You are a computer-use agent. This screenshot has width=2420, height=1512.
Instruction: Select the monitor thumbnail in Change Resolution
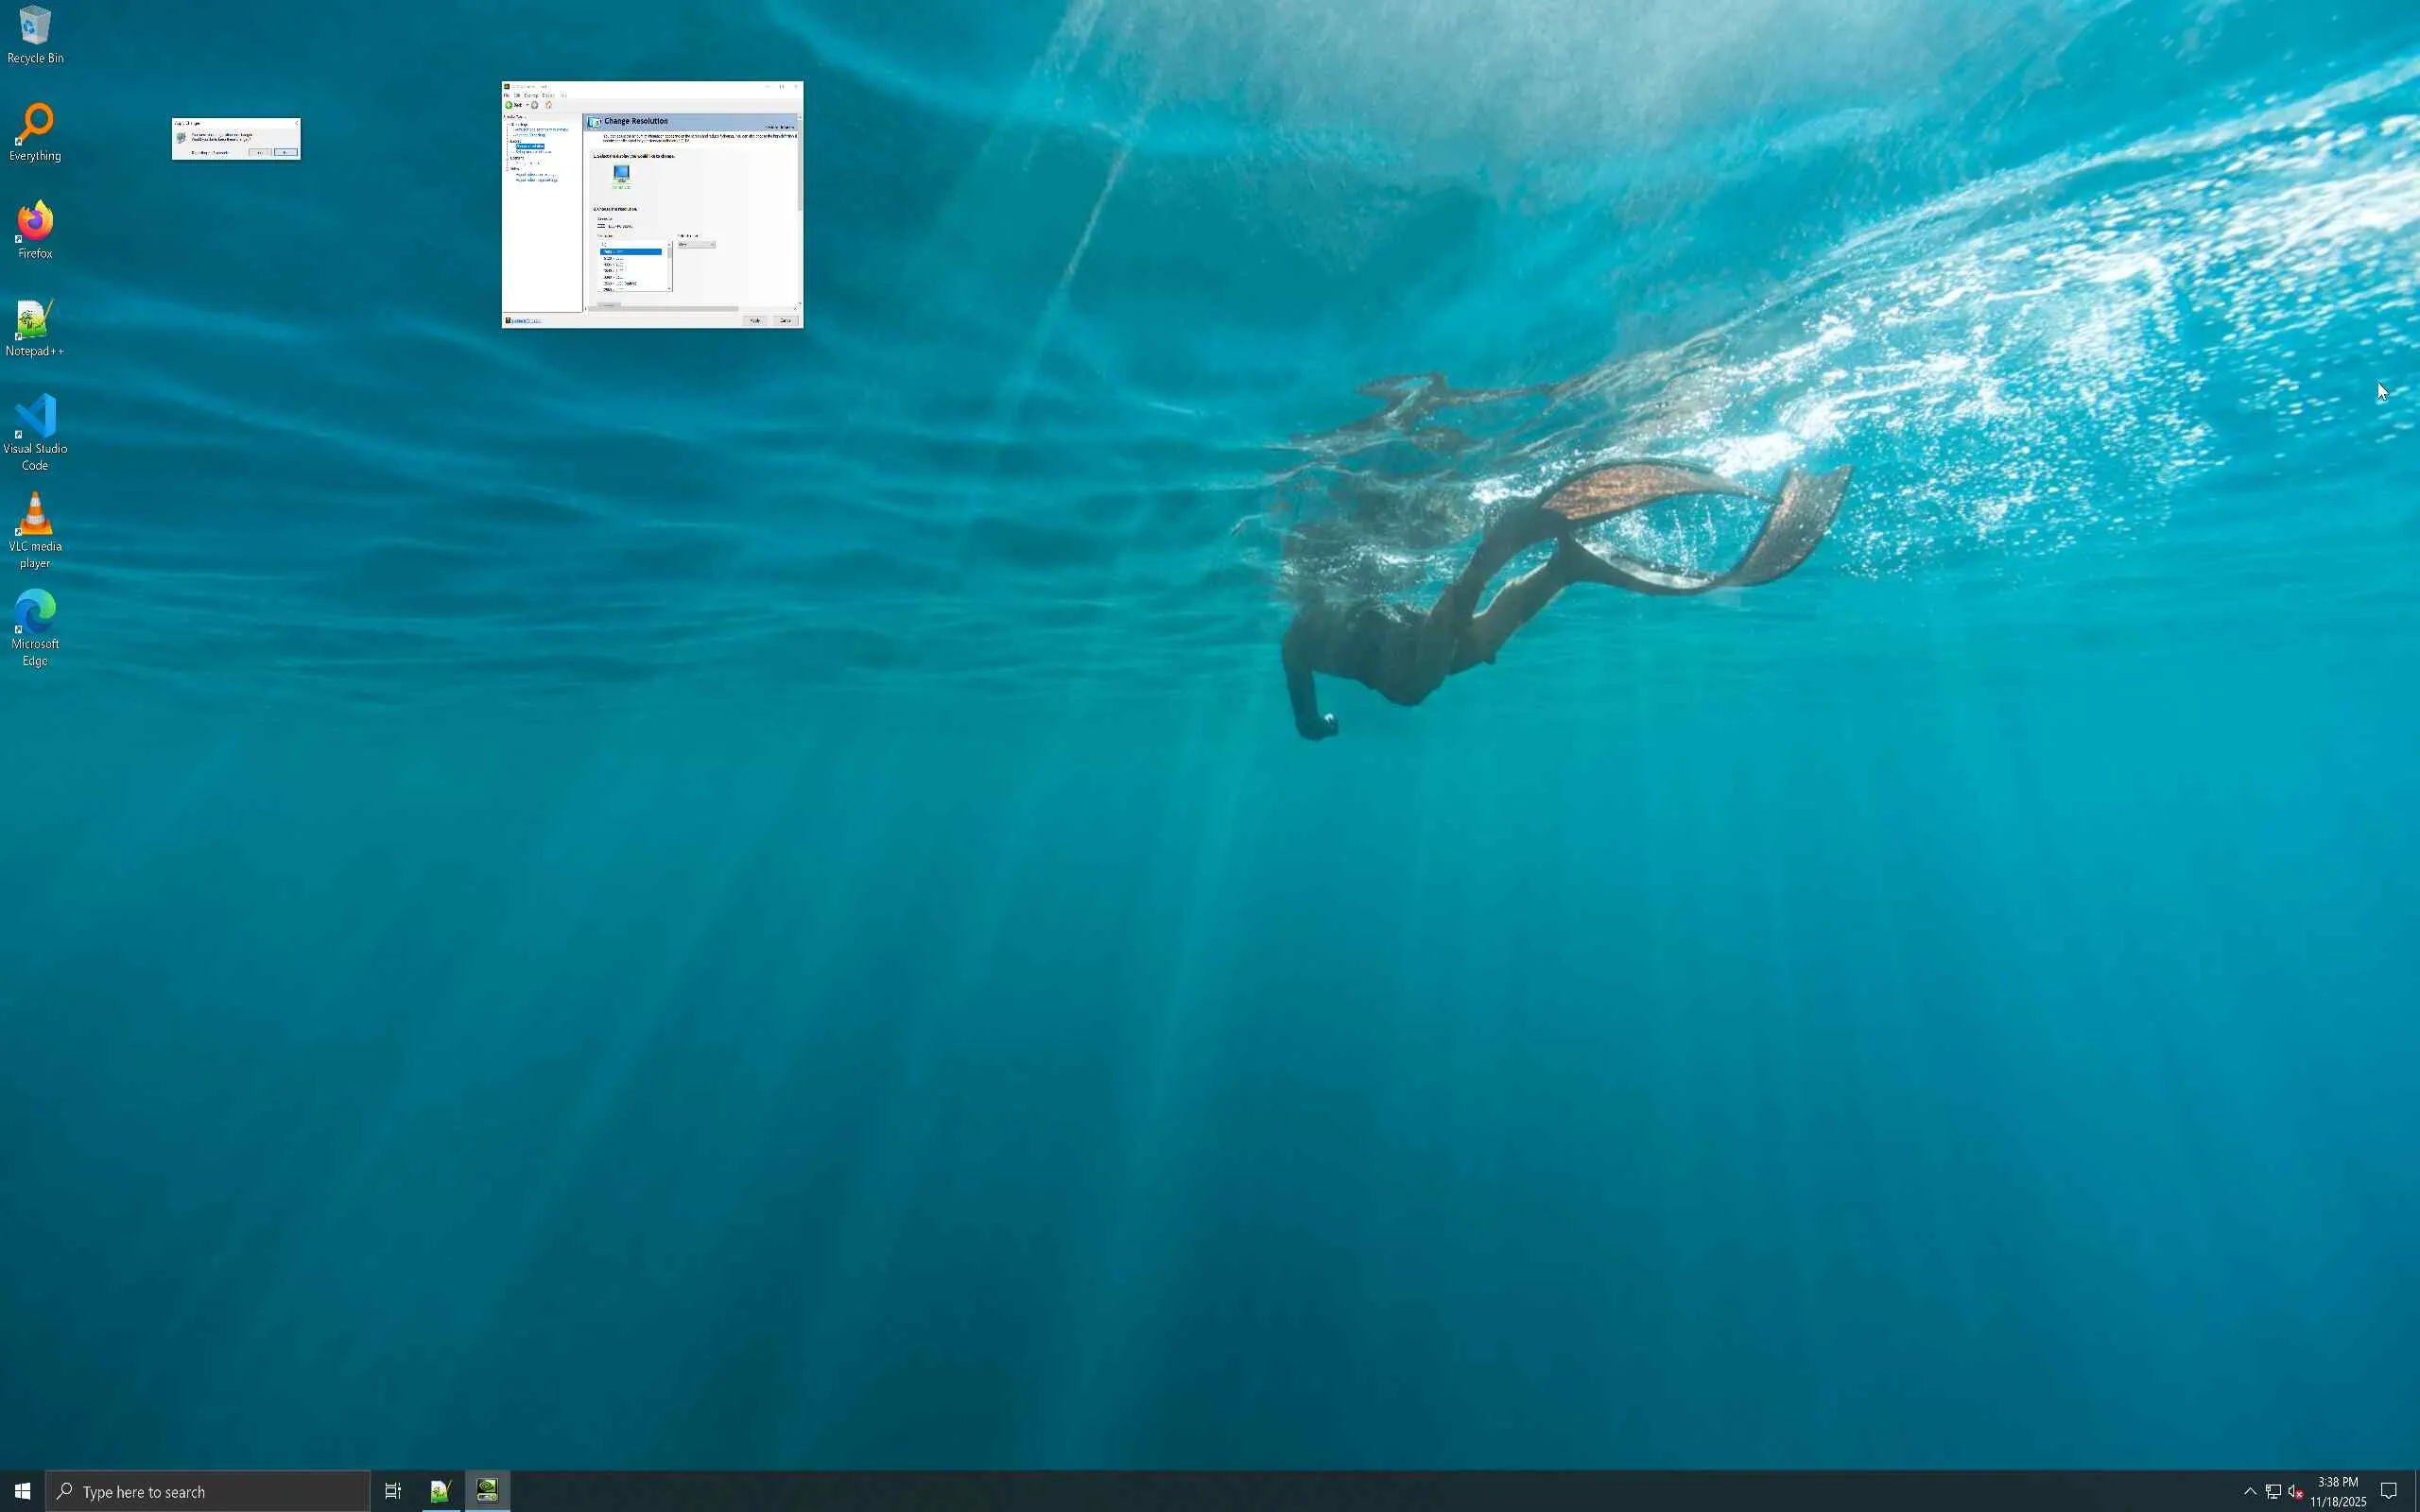click(621, 174)
